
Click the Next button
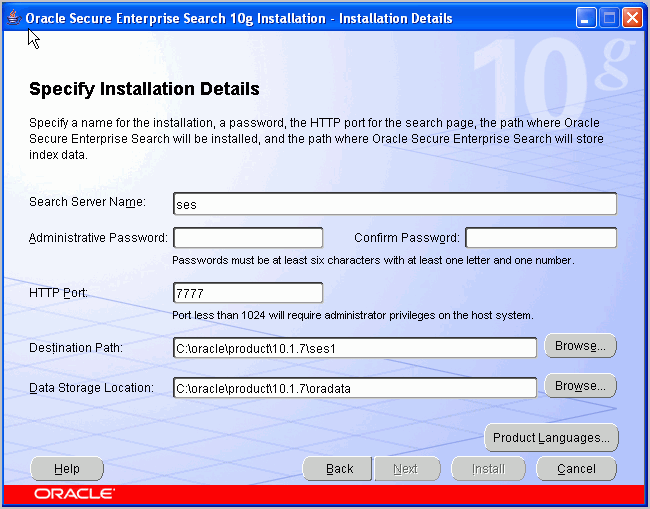tap(407, 469)
